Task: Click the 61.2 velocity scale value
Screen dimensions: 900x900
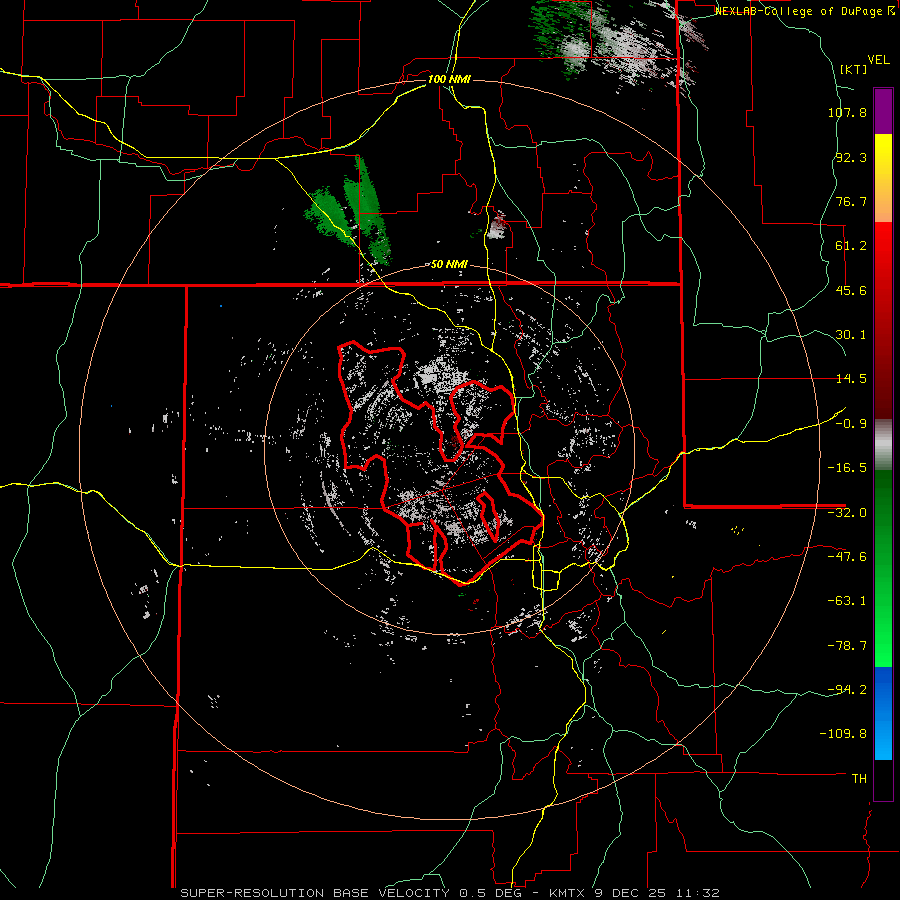Action: point(851,246)
